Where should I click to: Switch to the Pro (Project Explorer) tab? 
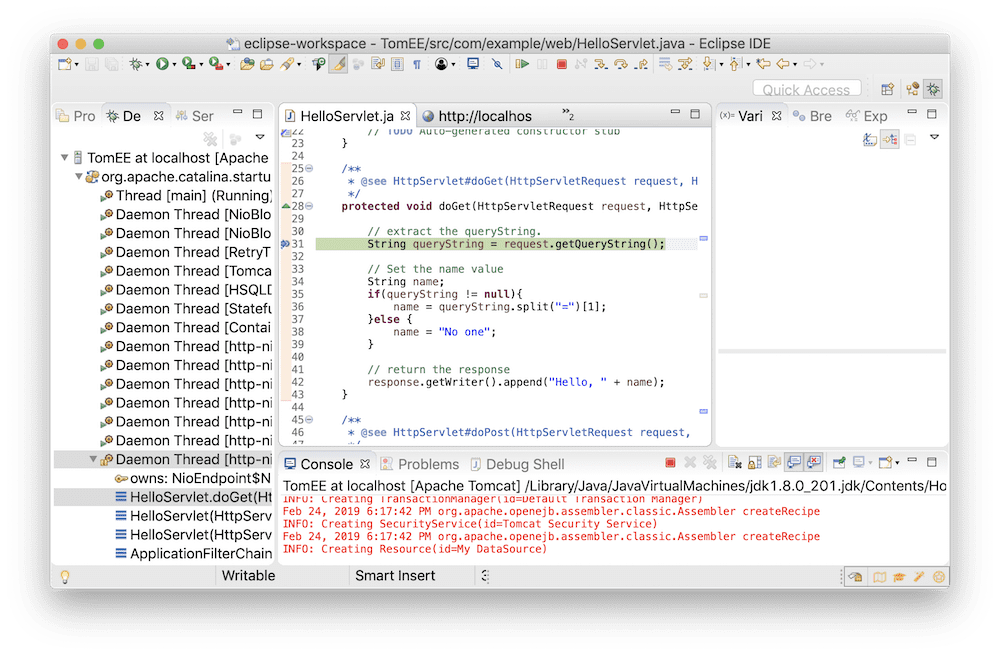pos(76,116)
